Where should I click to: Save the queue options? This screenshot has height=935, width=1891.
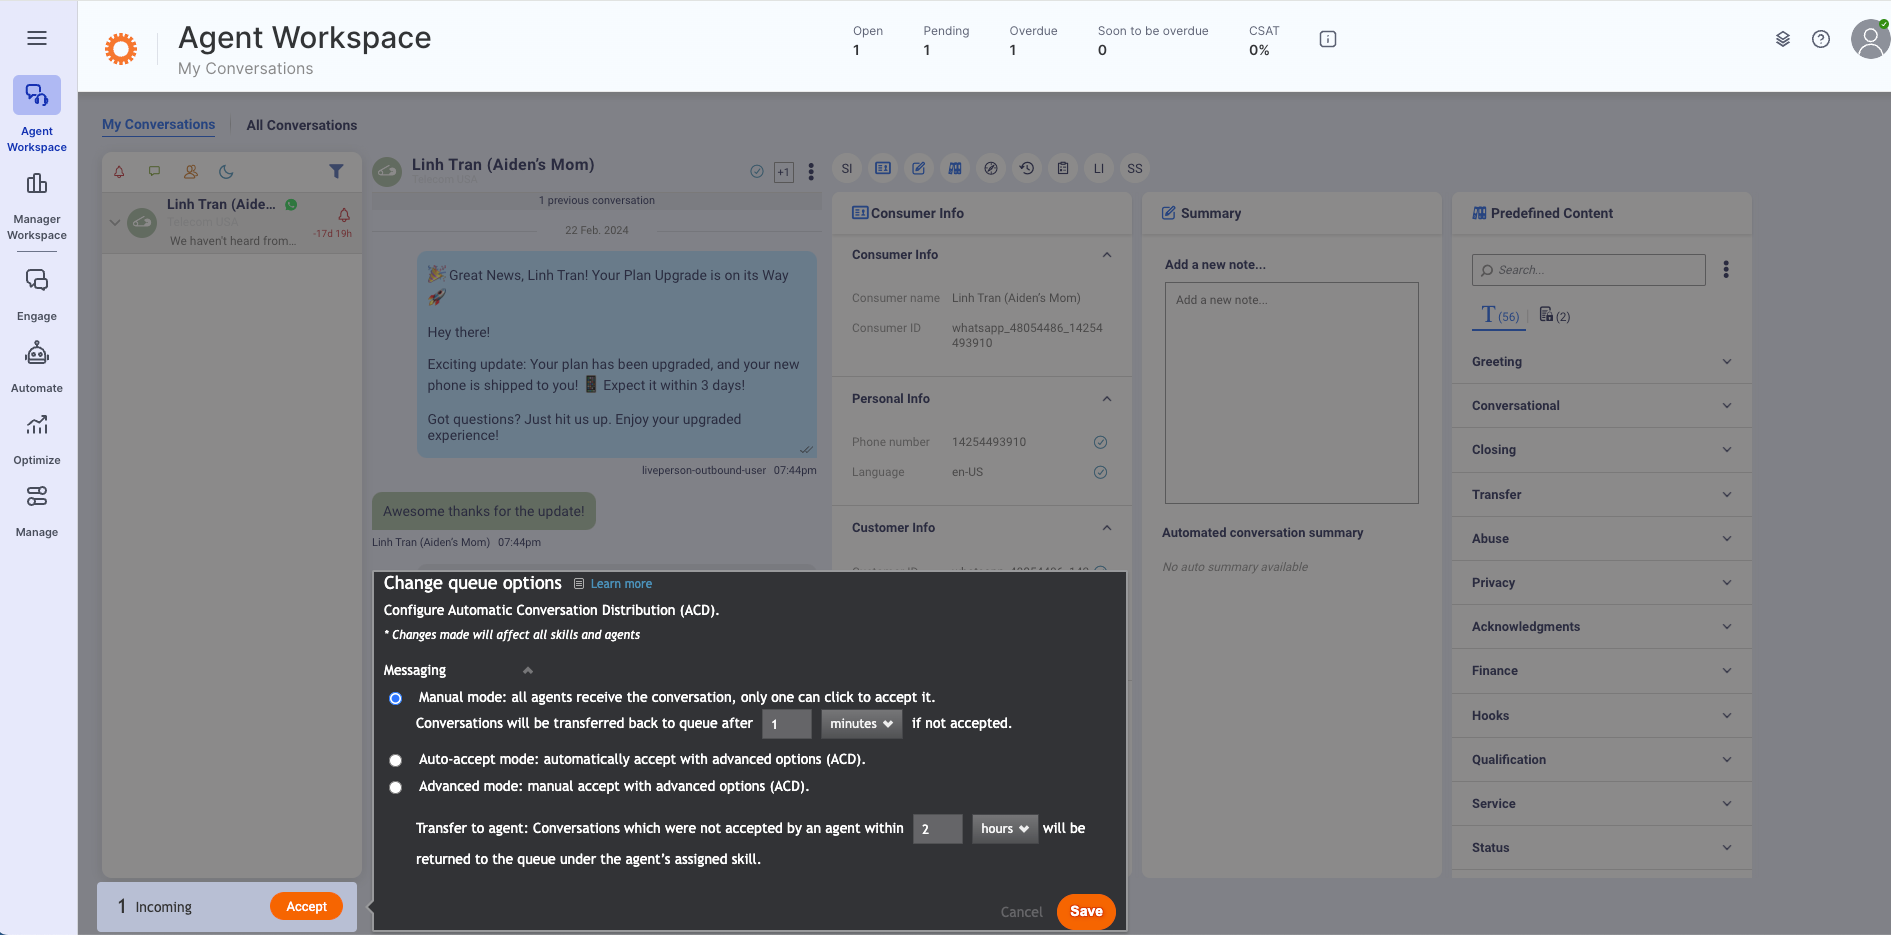[x=1086, y=911]
